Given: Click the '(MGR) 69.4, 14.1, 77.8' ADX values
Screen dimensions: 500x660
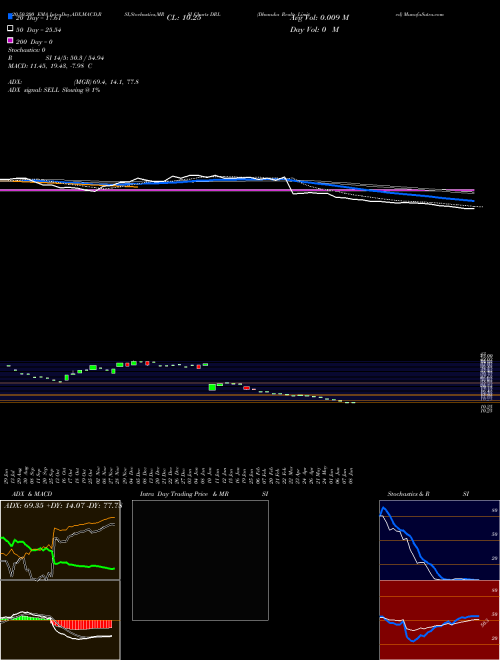Looking at the screenshot, I should point(106,82).
